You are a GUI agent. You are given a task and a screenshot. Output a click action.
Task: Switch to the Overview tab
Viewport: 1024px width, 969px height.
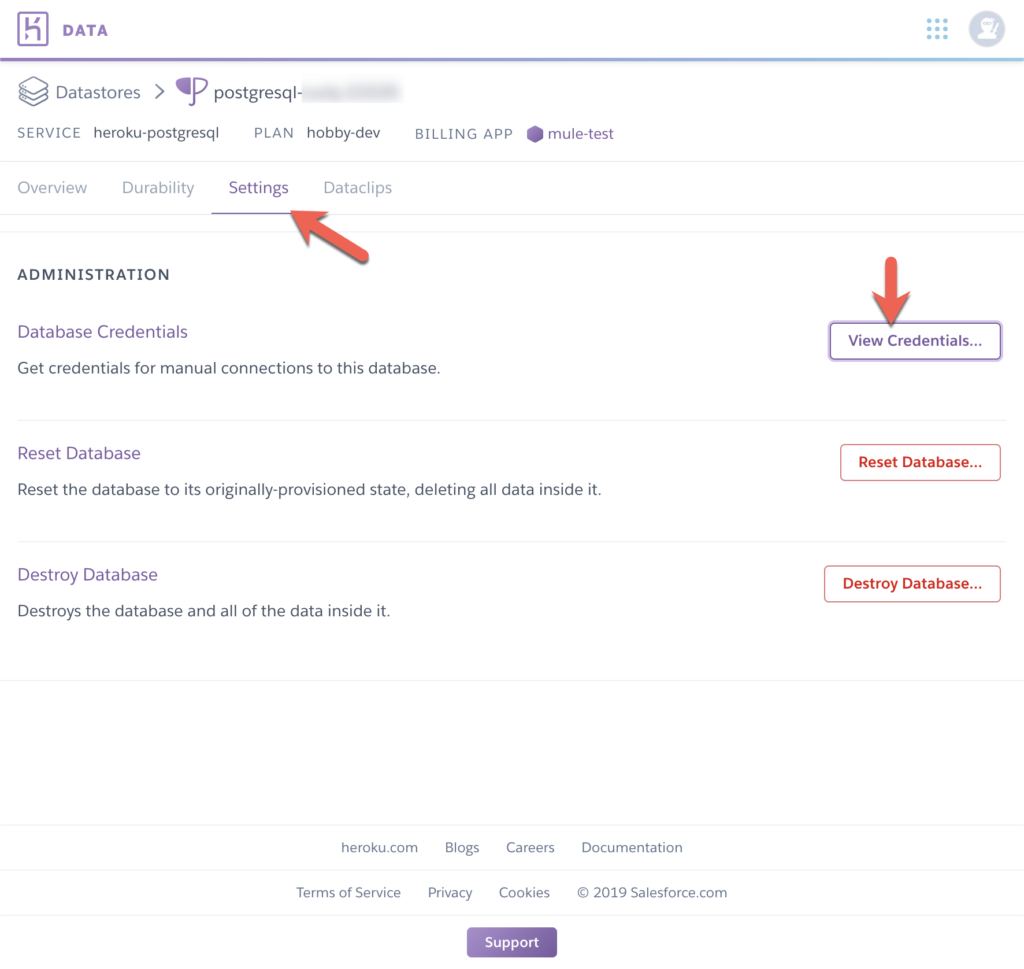(x=52, y=188)
